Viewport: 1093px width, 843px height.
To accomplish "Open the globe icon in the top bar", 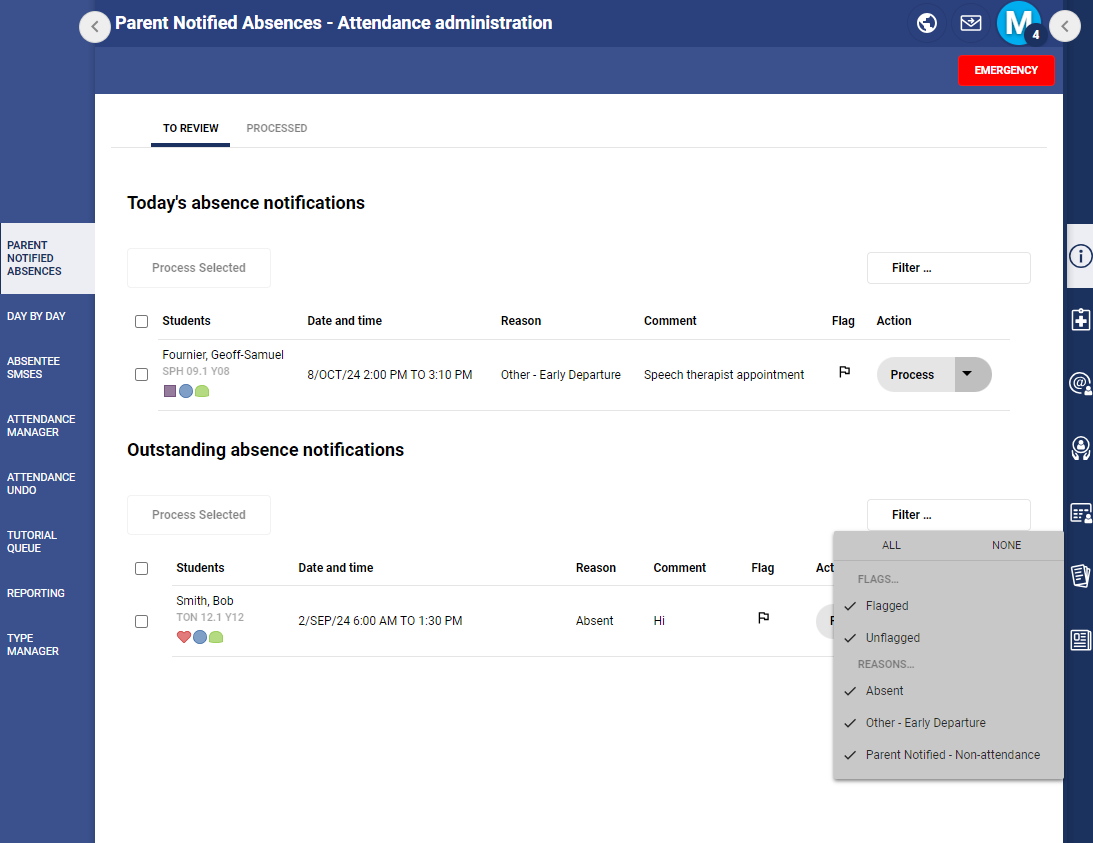I will (x=926, y=22).
